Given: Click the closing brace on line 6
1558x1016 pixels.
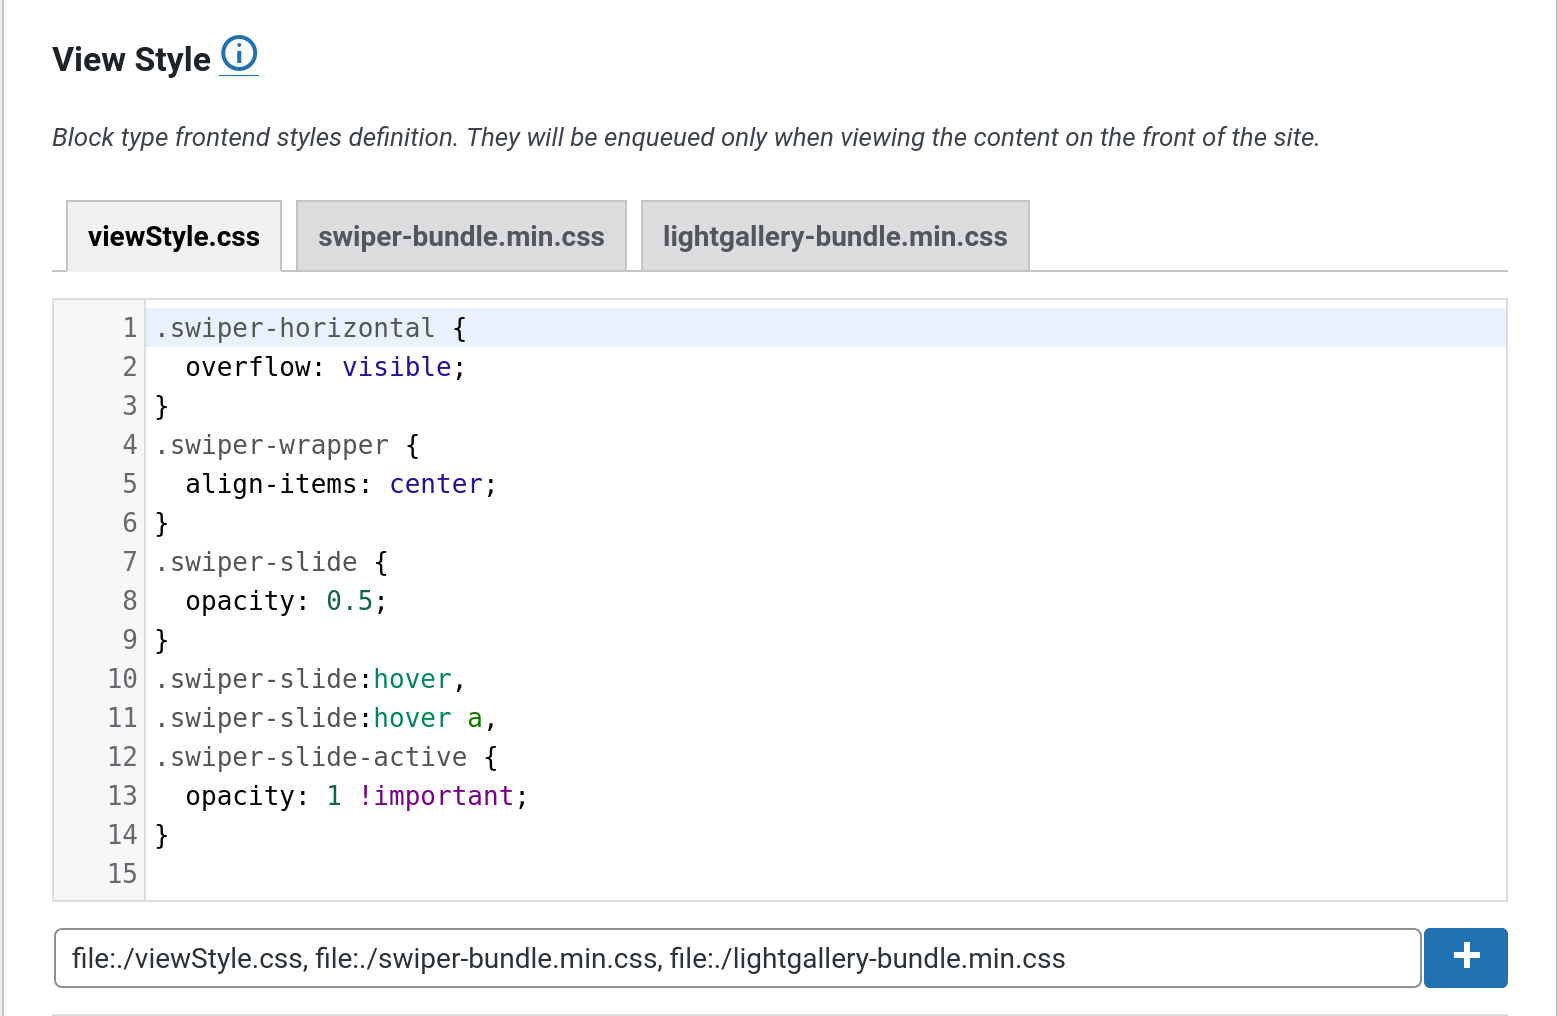Looking at the screenshot, I should pyautogui.click(x=162, y=523).
